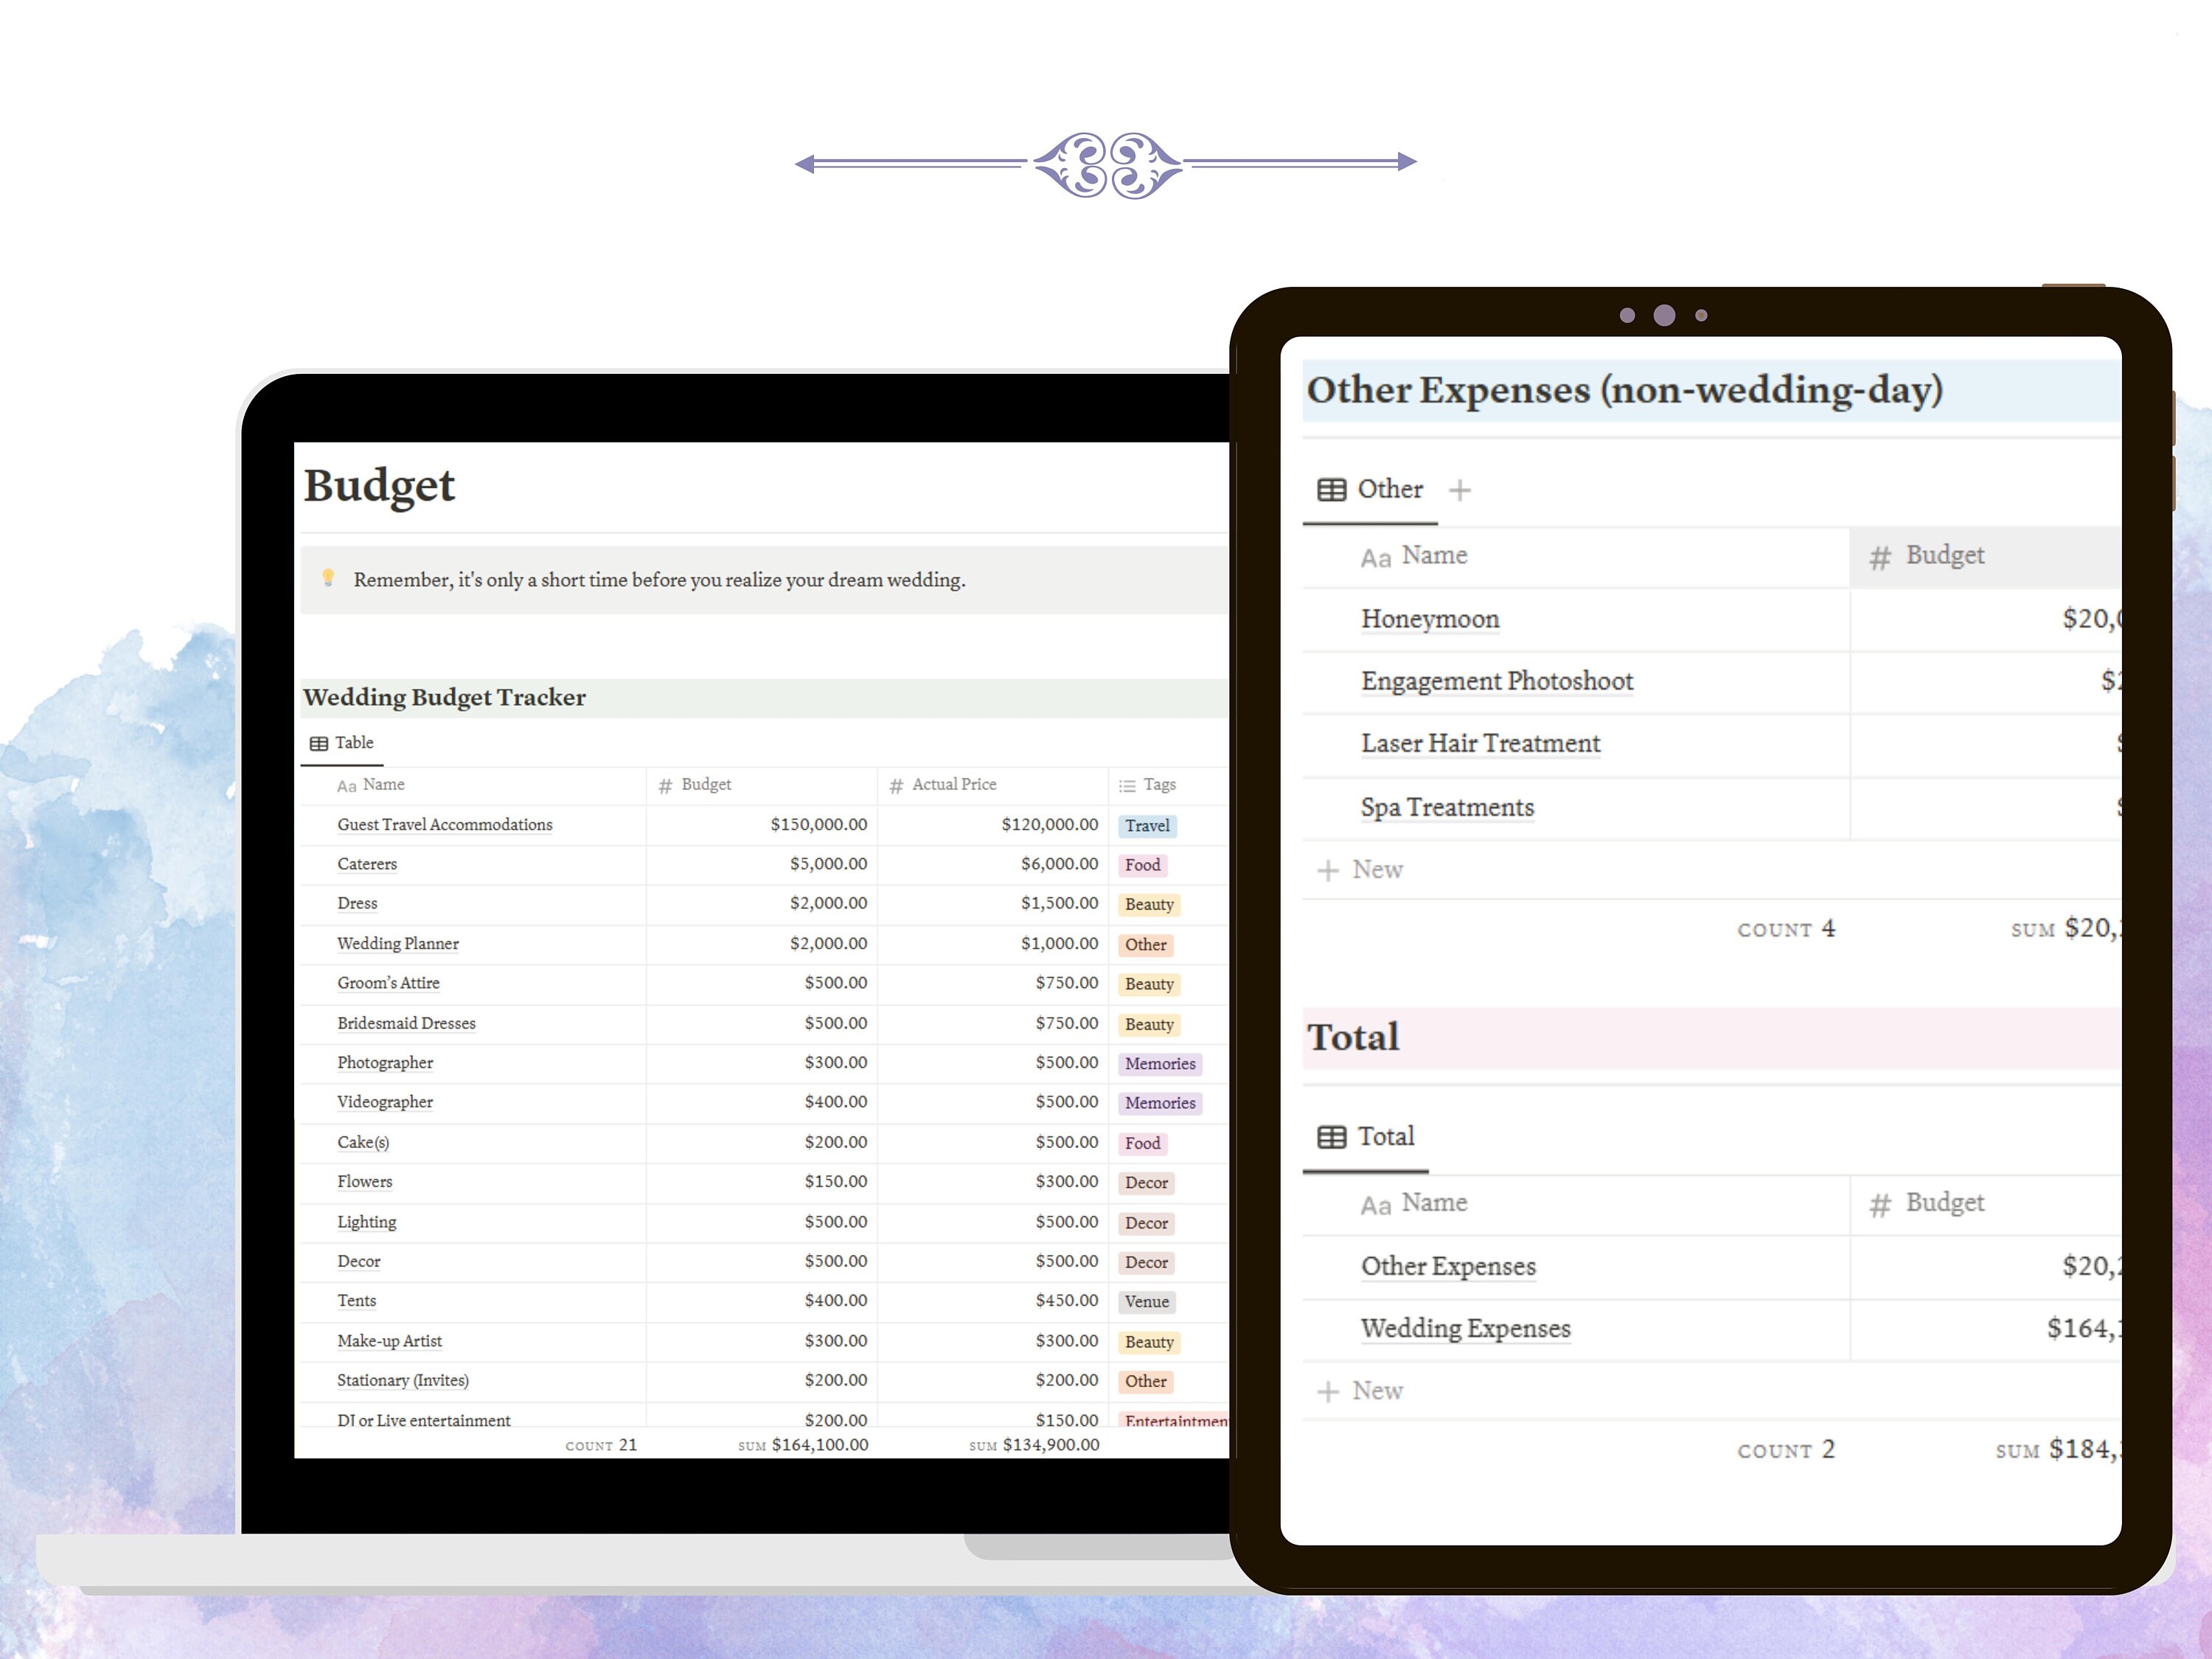Viewport: 2212px width, 1659px height.
Task: Click the Aa Name icon in Other table
Action: point(1376,558)
